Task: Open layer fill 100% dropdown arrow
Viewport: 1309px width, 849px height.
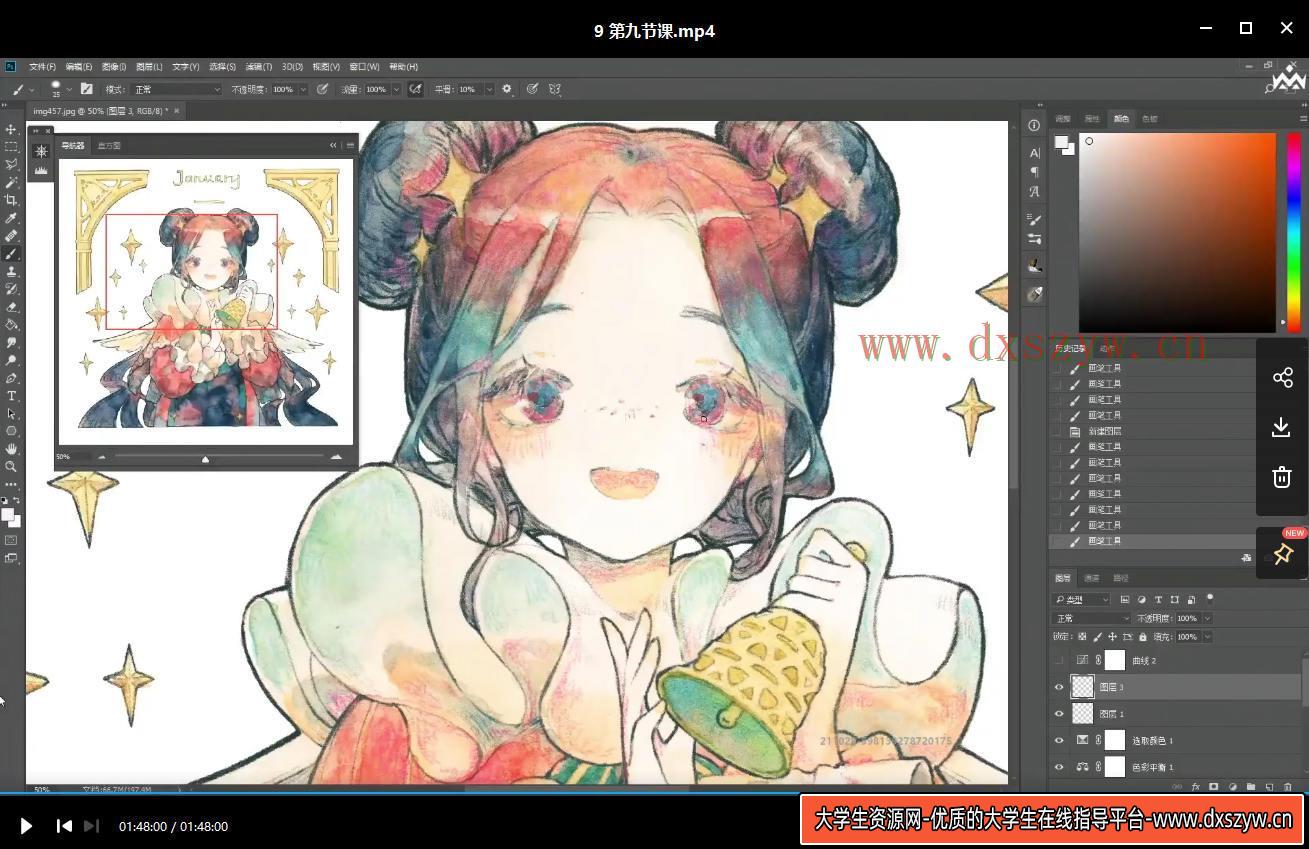Action: (x=1207, y=637)
